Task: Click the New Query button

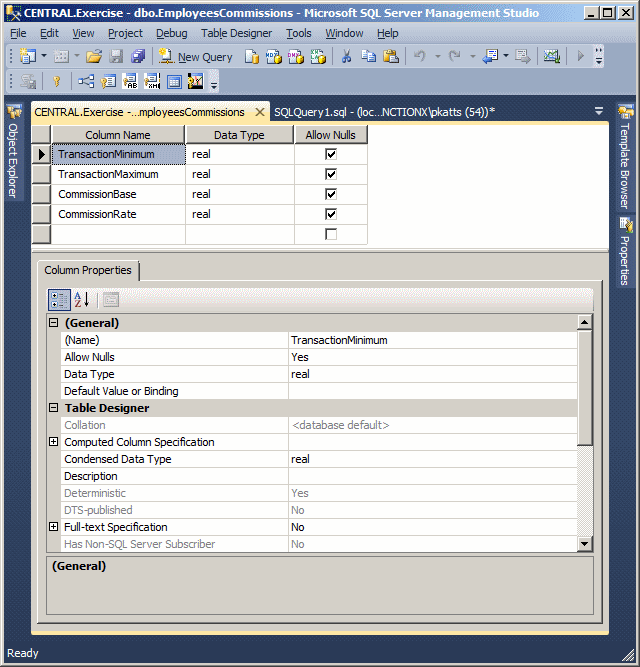Action: (x=196, y=56)
